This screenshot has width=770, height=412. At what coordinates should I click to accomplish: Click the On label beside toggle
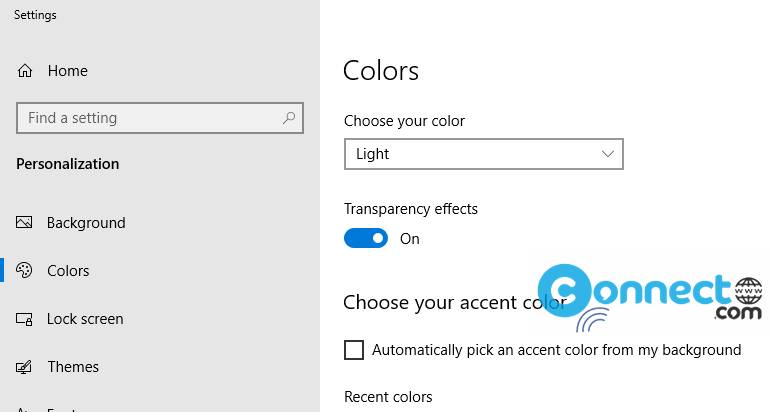410,239
